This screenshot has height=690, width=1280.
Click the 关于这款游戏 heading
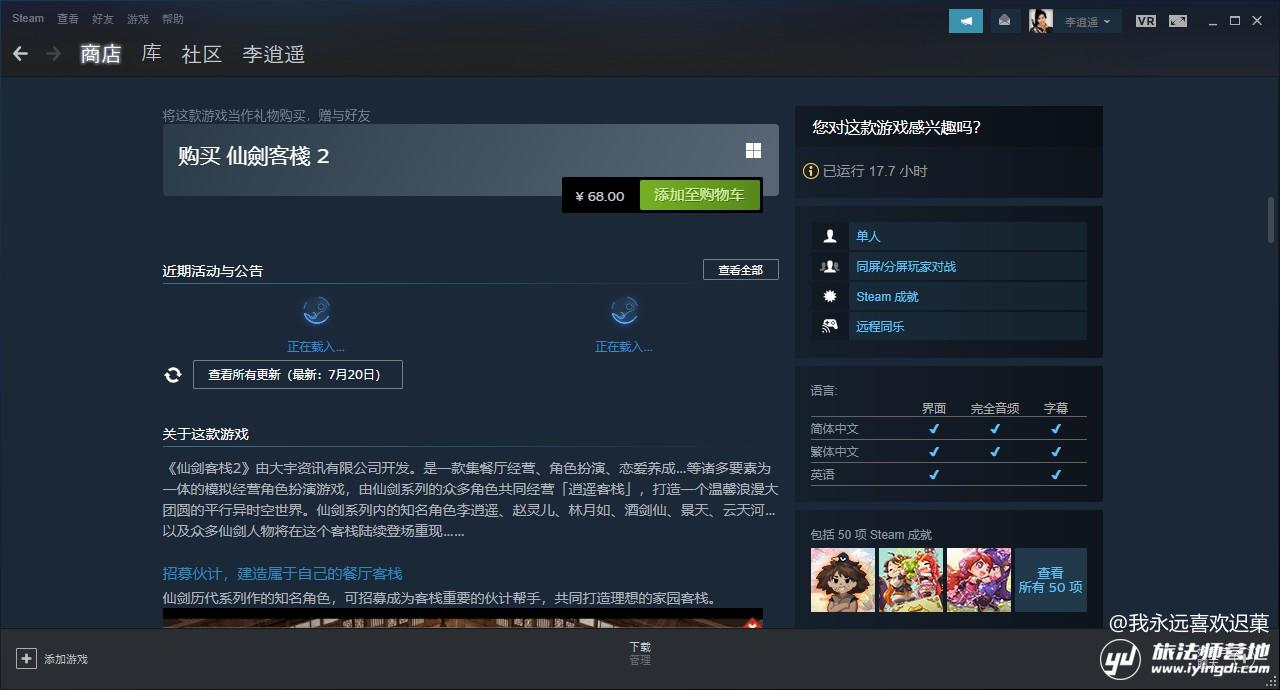click(206, 434)
